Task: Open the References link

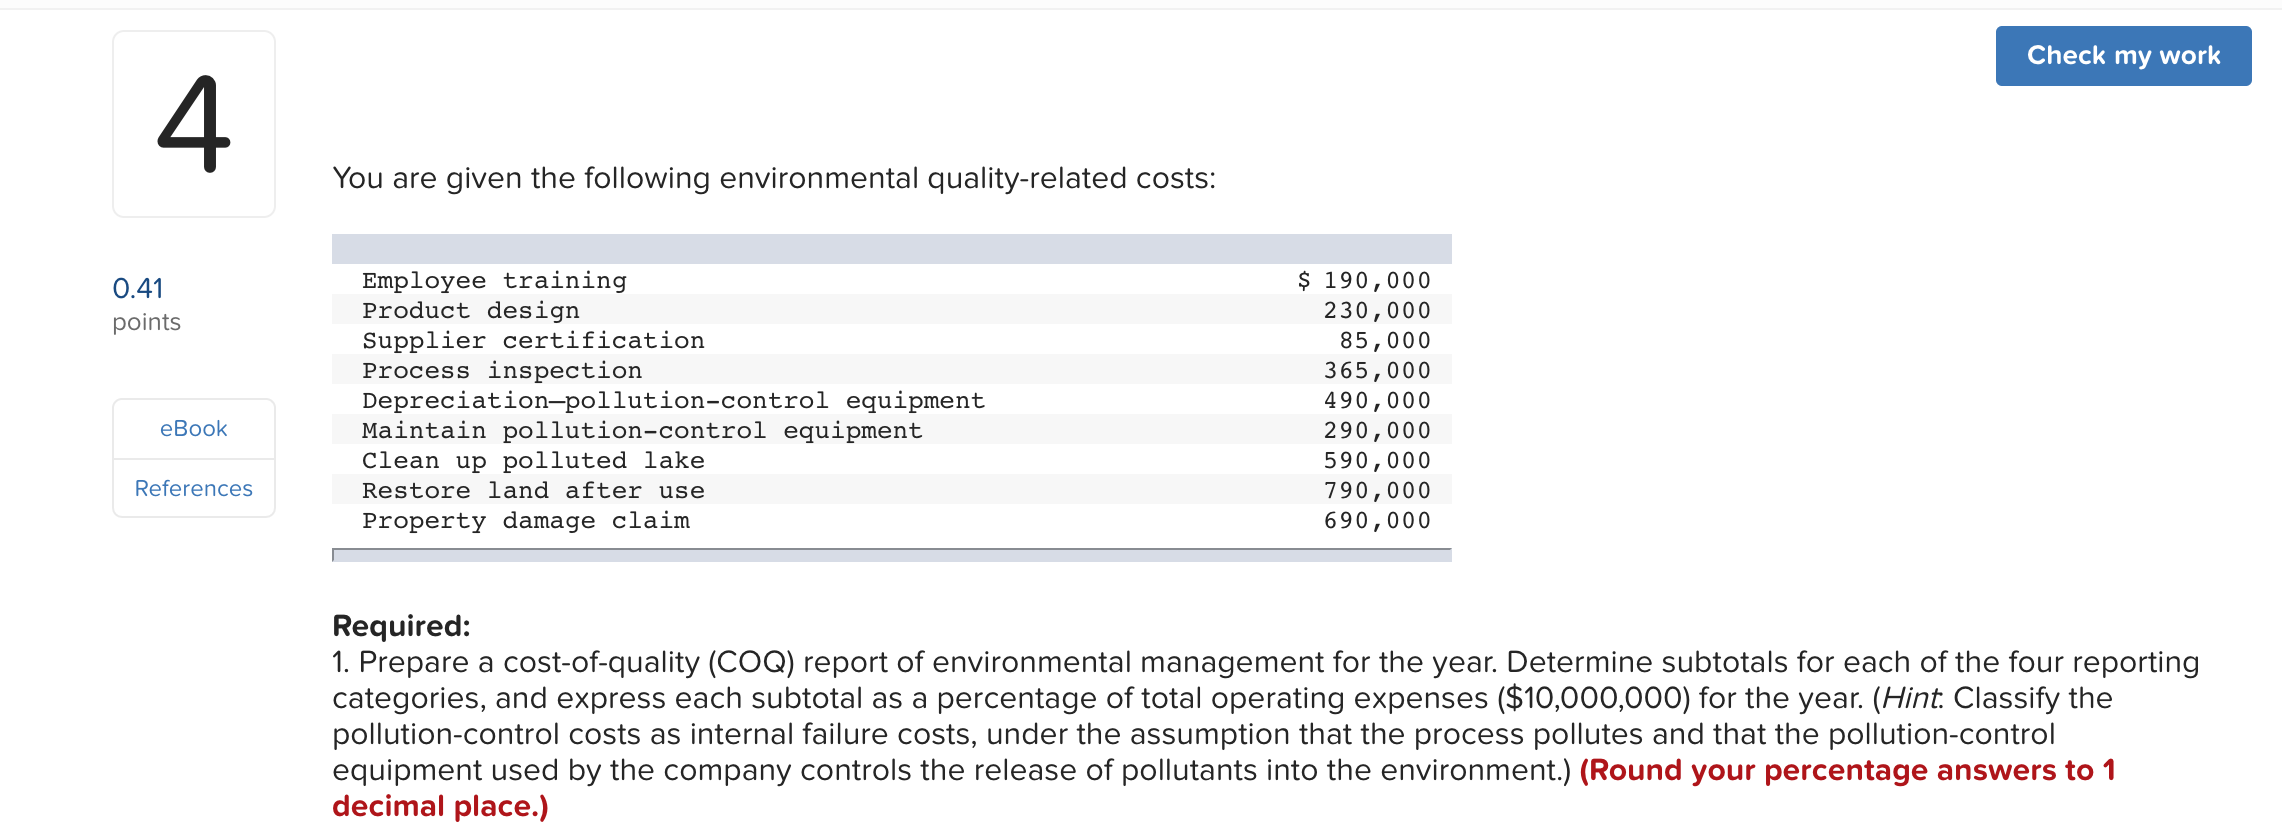Action: point(194,489)
